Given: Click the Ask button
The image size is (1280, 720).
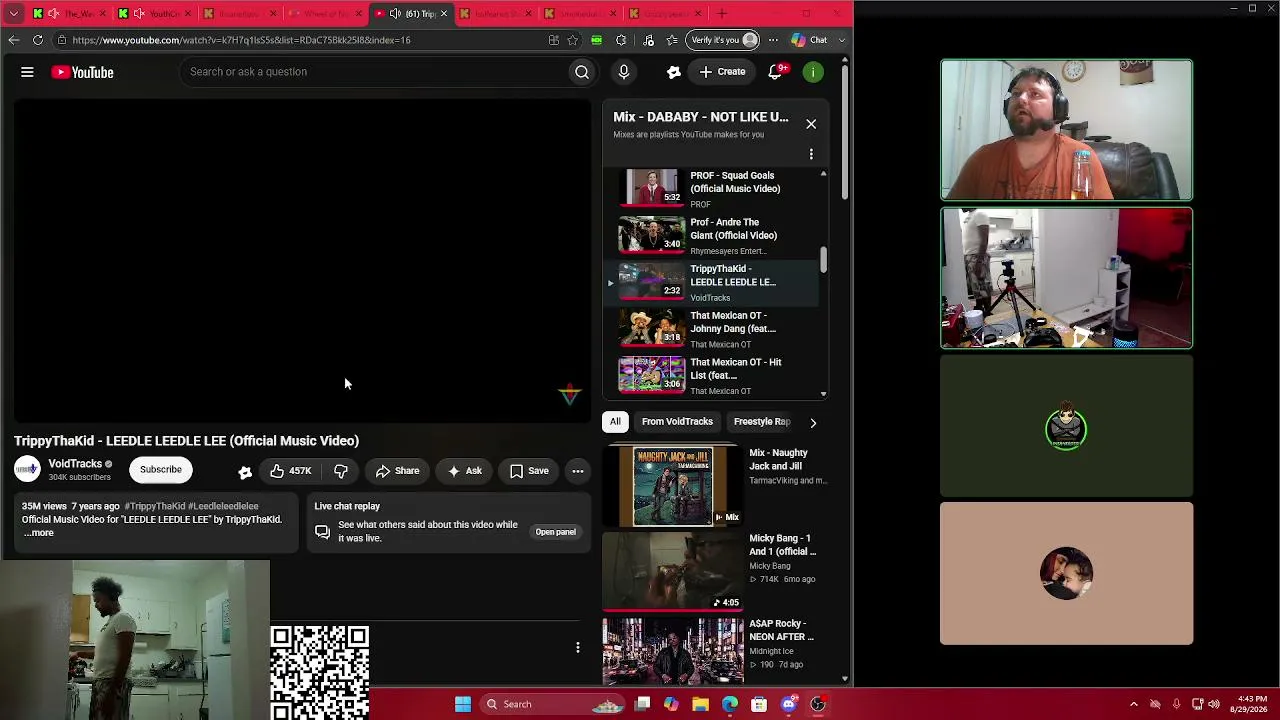Looking at the screenshot, I should pos(464,471).
